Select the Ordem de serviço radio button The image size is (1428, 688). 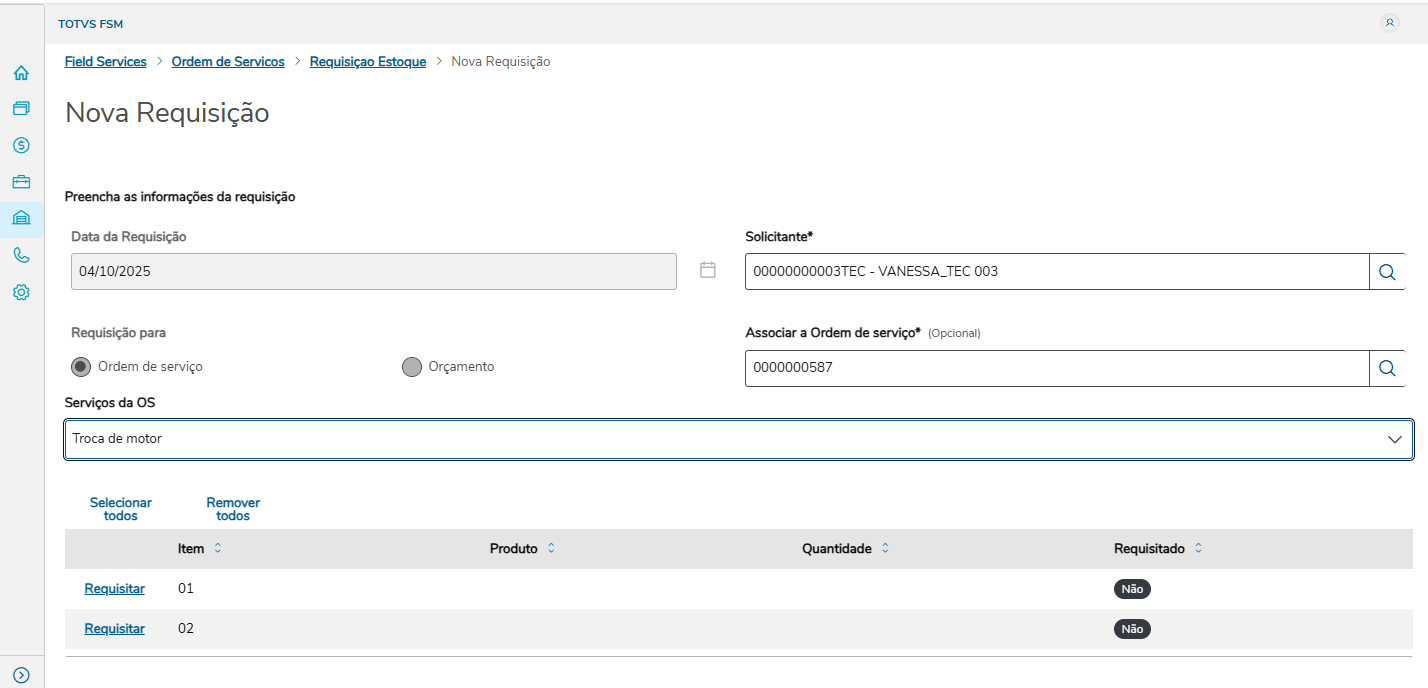pyautogui.click(x=81, y=367)
